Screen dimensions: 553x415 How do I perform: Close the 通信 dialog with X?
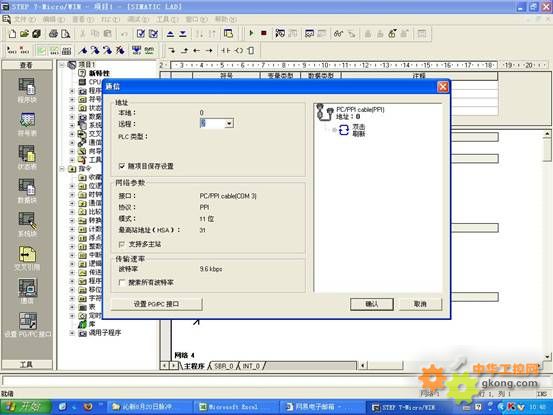[443, 87]
